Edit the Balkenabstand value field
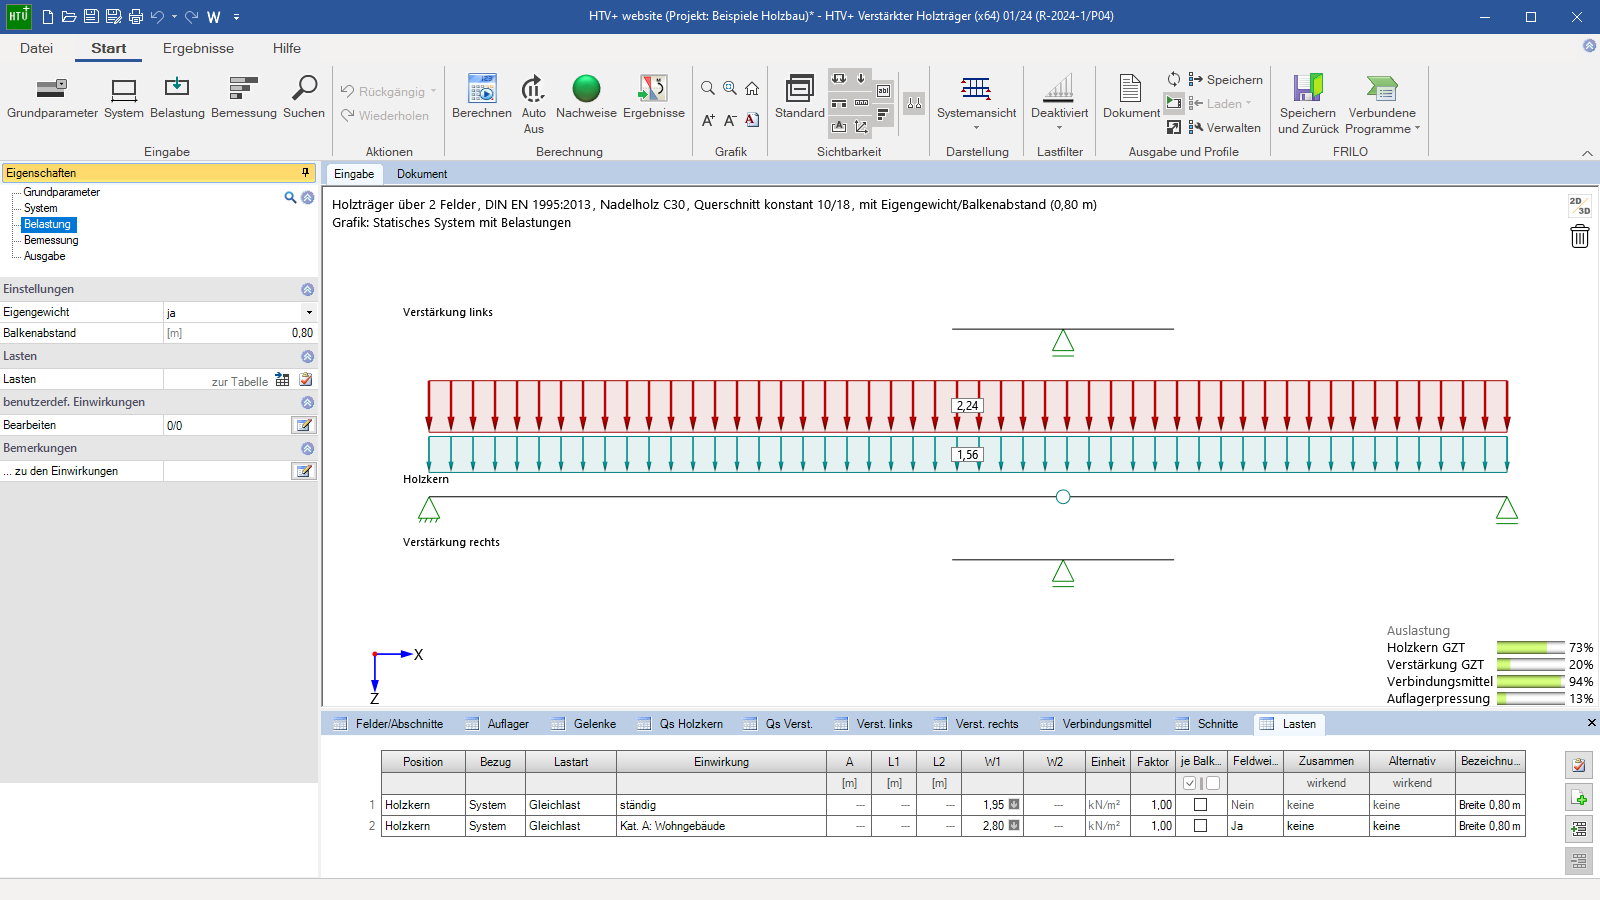Viewport: 1600px width, 900px height. pyautogui.click(x=240, y=333)
